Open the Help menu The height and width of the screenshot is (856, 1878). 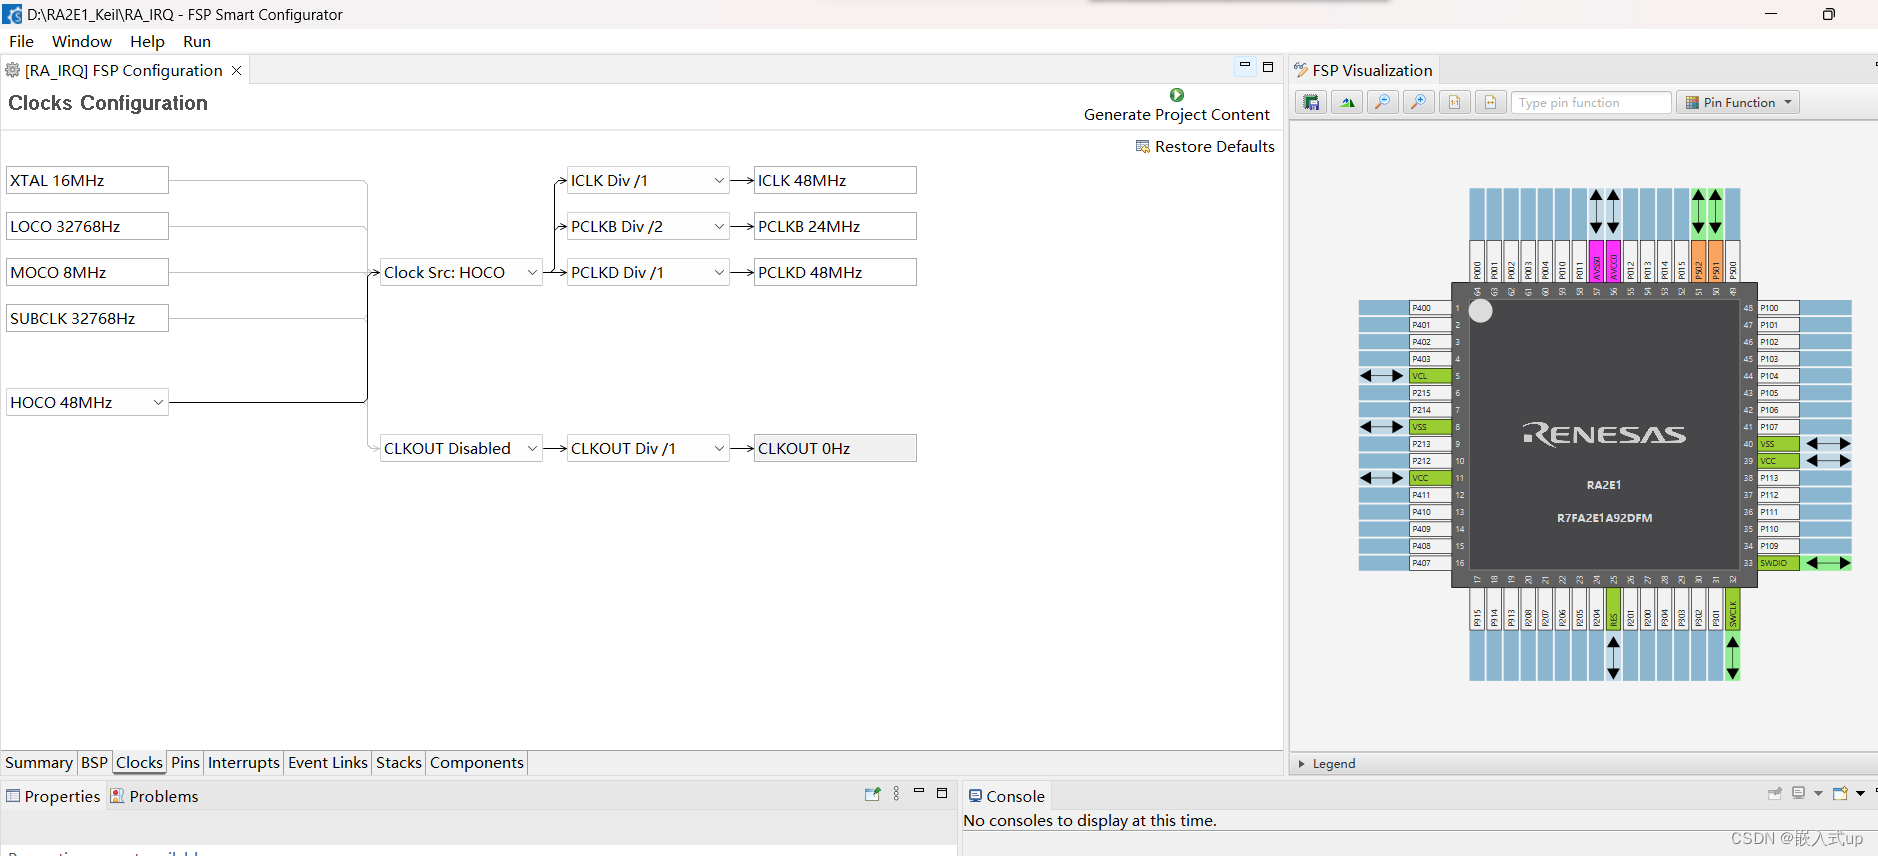click(x=147, y=41)
